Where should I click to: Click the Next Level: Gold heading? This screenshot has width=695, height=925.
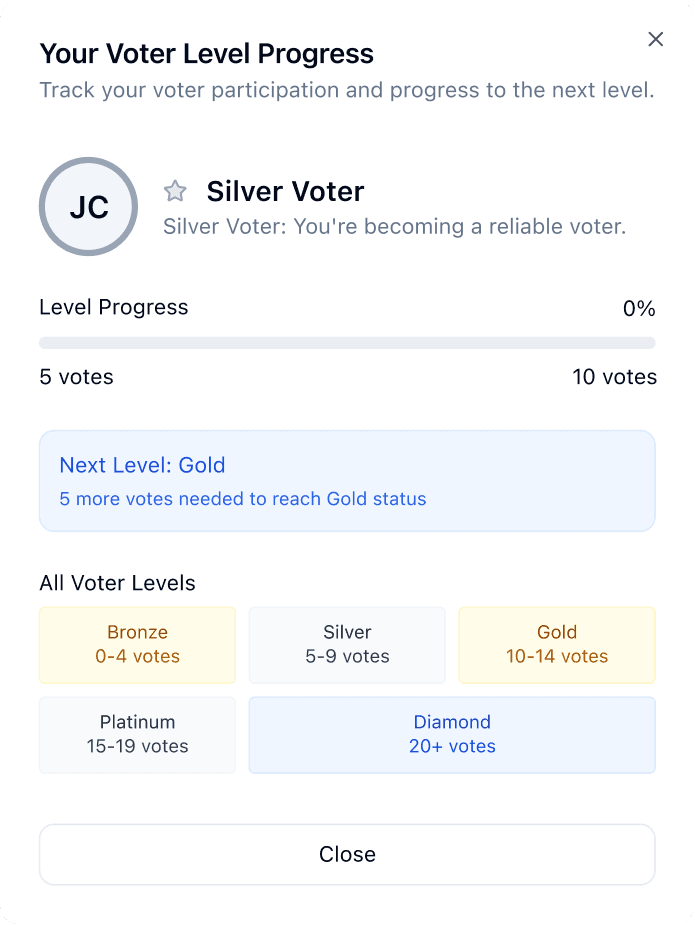pyautogui.click(x=142, y=465)
